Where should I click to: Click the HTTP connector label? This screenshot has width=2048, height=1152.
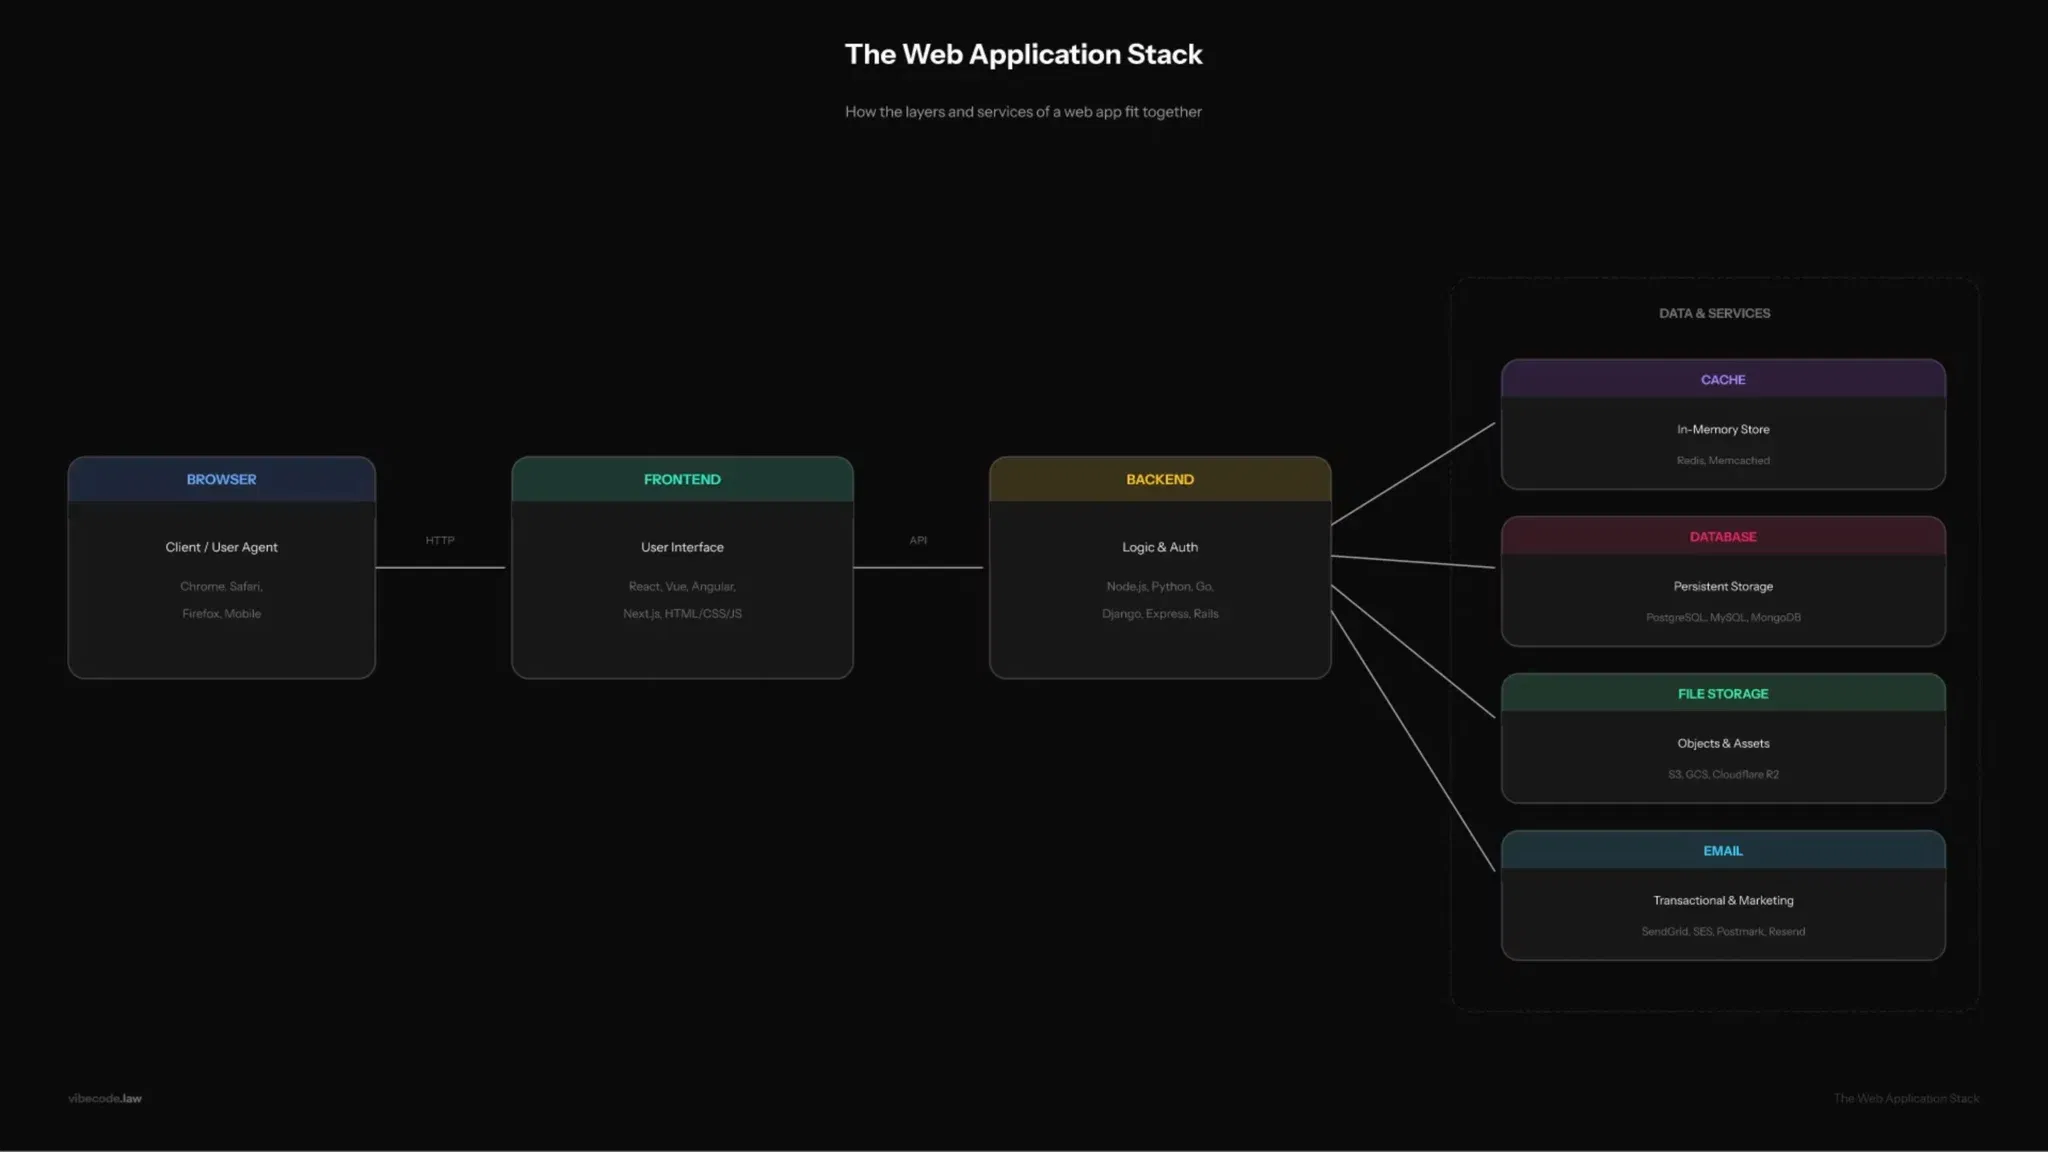click(440, 540)
